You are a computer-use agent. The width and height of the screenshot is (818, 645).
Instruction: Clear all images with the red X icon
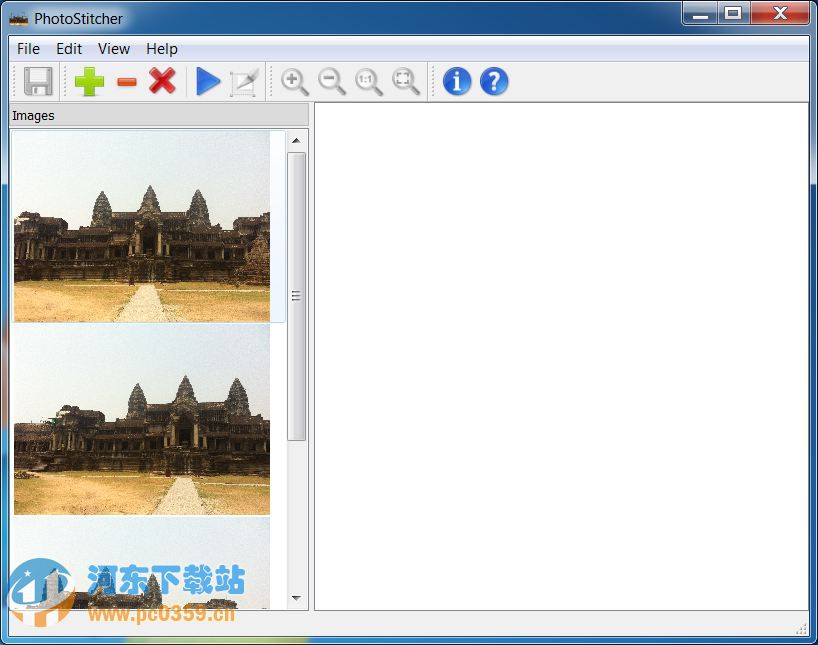tap(163, 82)
